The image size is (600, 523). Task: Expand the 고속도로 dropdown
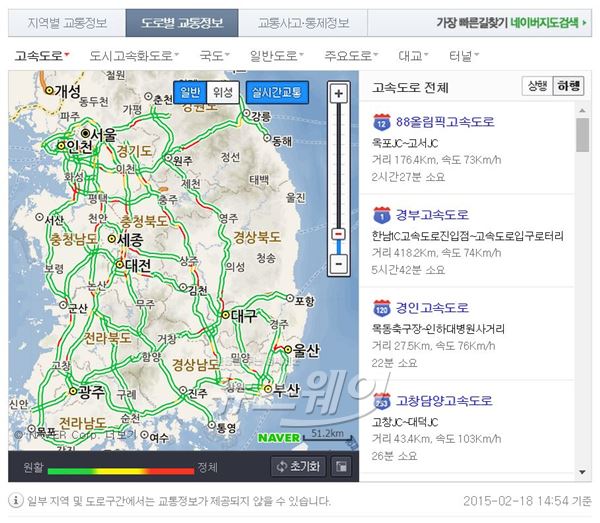pos(42,56)
